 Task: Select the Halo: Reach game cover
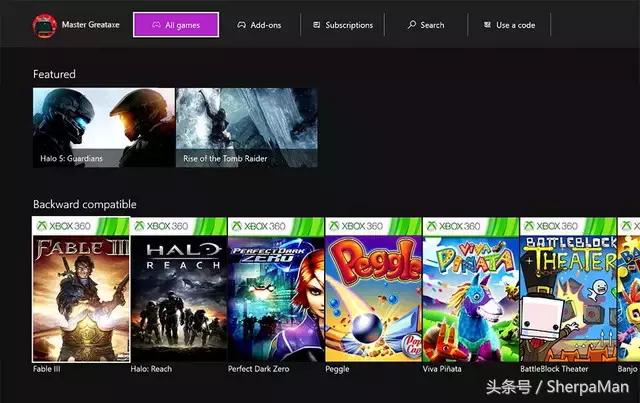179,289
